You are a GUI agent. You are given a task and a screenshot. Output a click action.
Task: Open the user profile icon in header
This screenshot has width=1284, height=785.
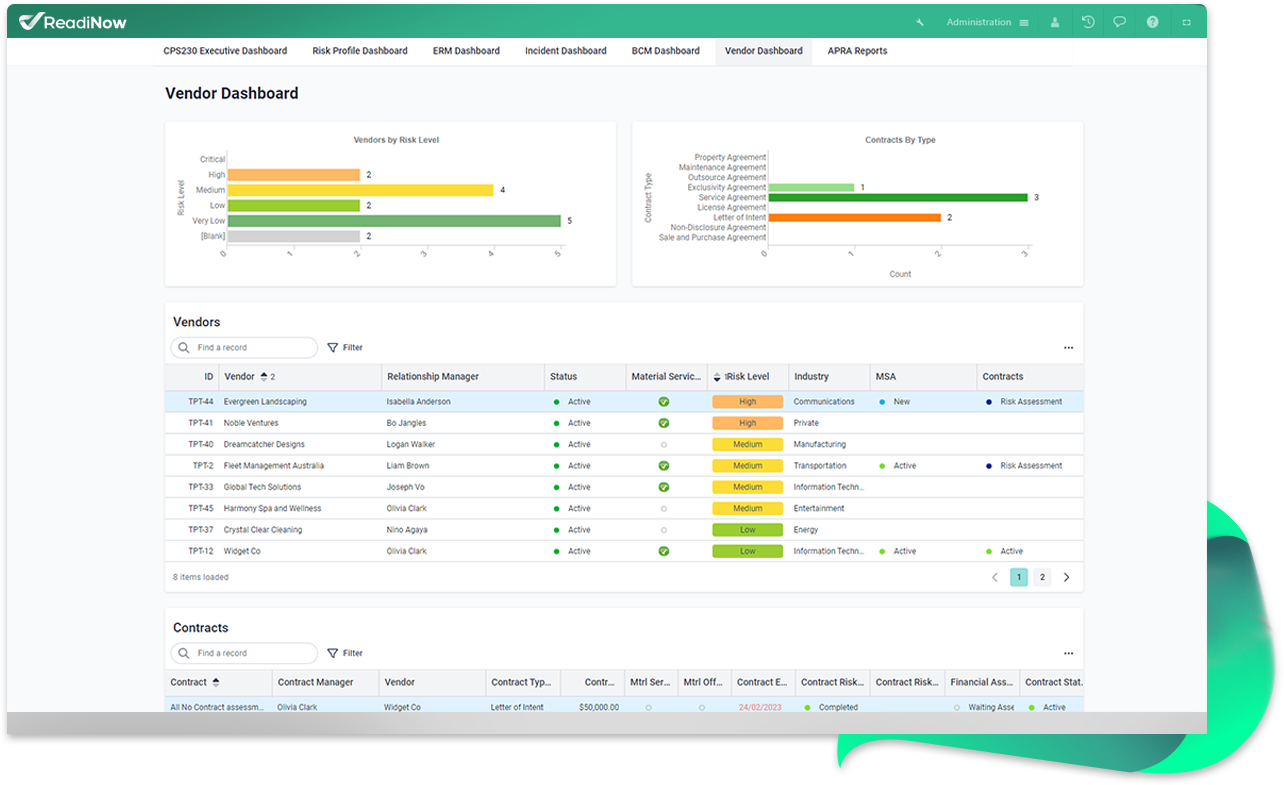1055,22
